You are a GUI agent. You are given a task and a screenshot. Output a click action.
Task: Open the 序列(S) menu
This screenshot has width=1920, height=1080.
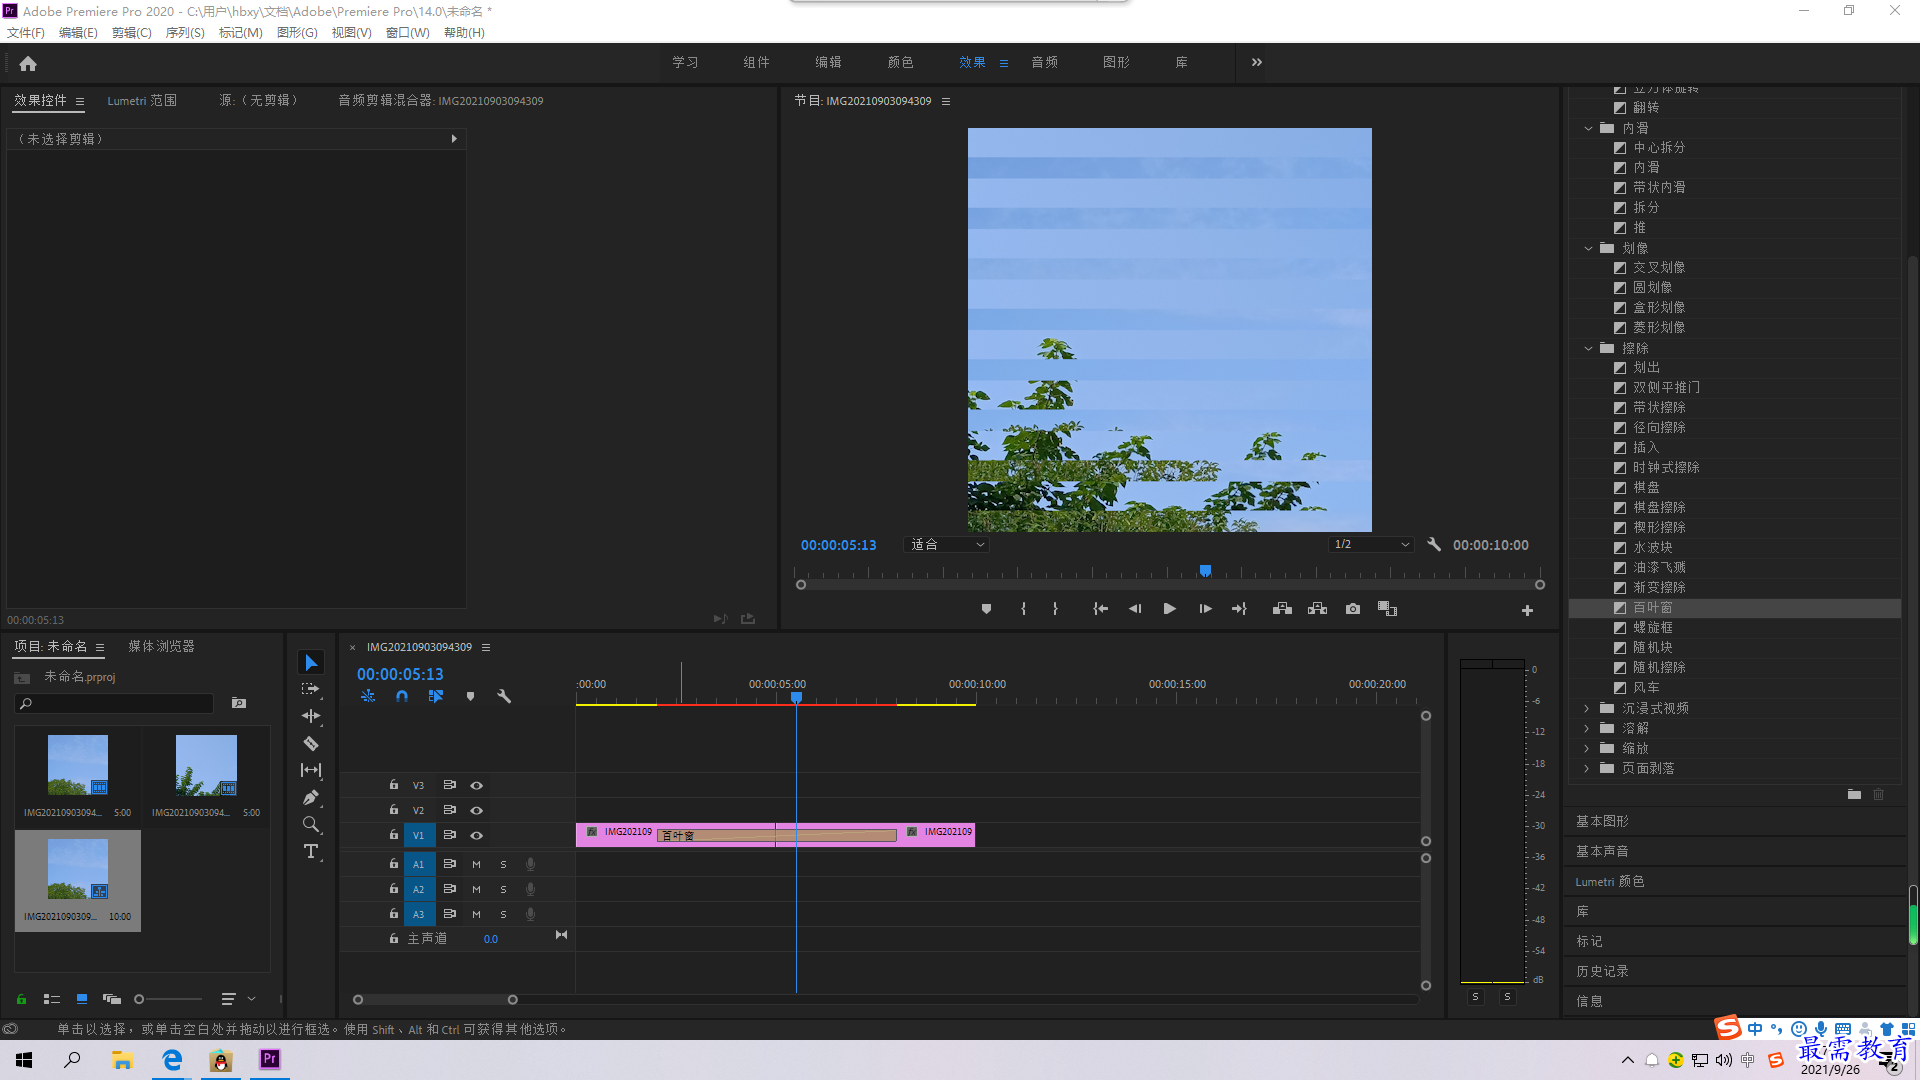click(x=185, y=33)
